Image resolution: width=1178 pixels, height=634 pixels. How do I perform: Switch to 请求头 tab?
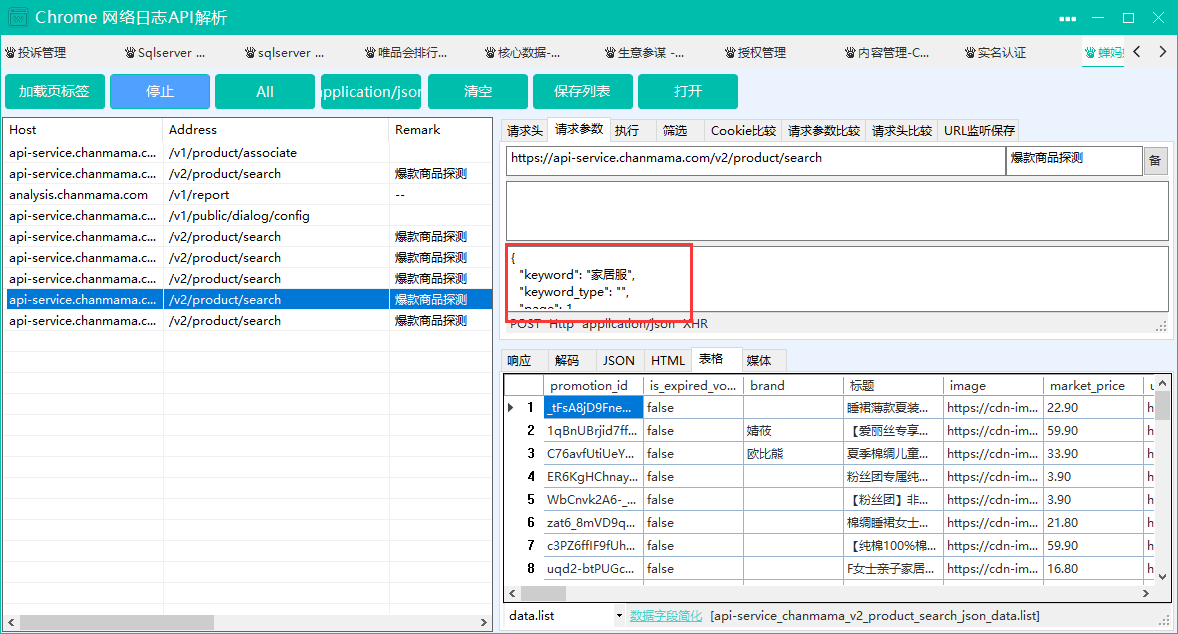coord(524,131)
